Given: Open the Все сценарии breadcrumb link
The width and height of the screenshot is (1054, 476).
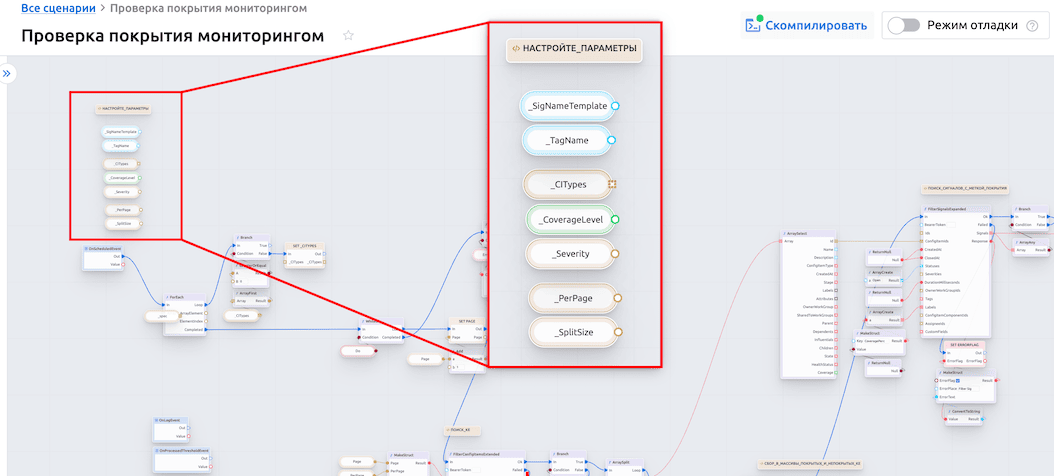Looking at the screenshot, I should (58, 8).
